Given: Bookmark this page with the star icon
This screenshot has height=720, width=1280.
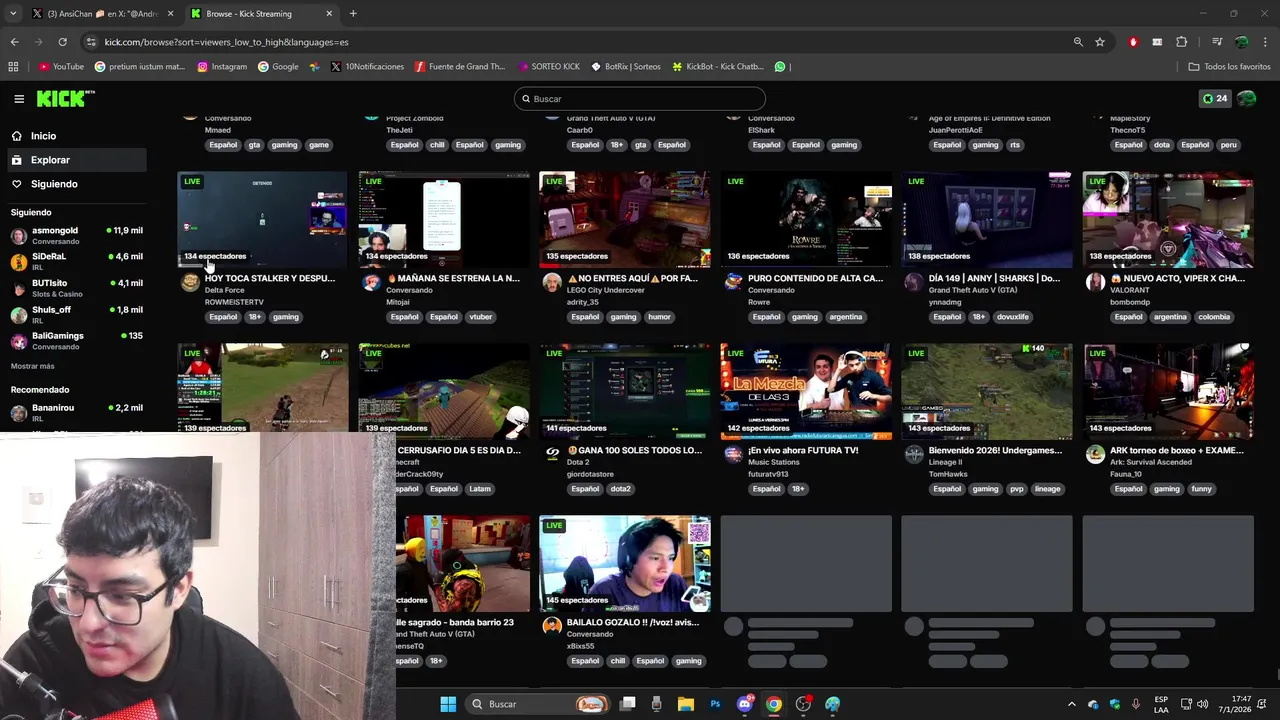Looking at the screenshot, I should pos(1100,42).
